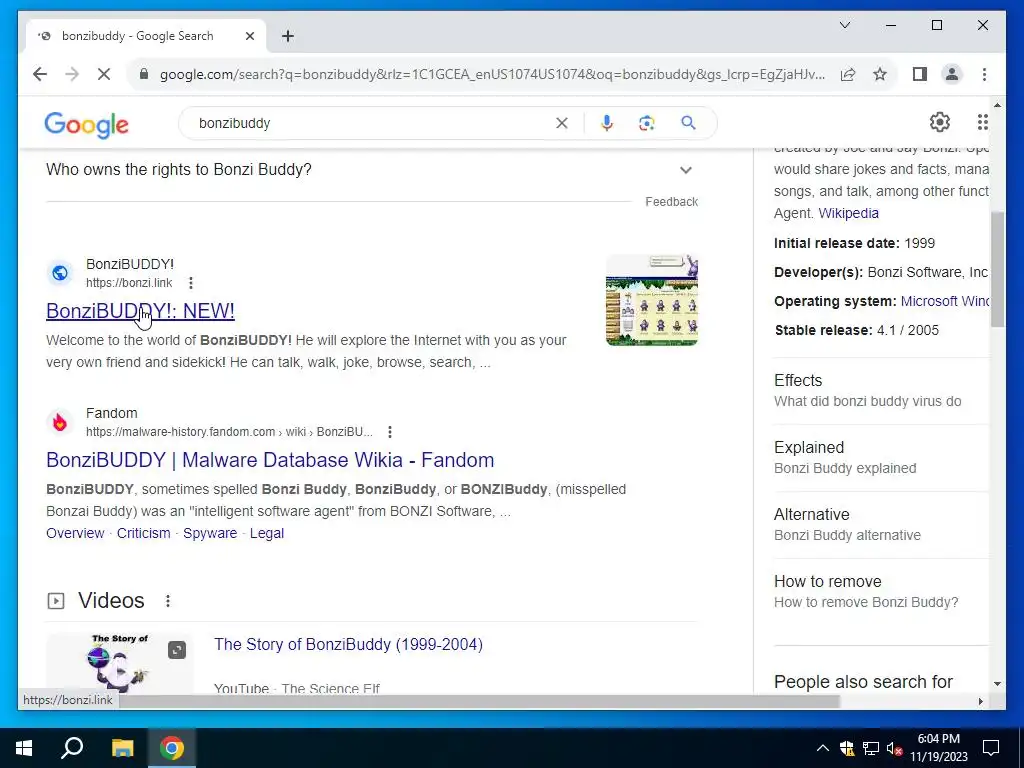The width and height of the screenshot is (1024, 768).
Task: Select the Explained related search
Action: click(x=881, y=457)
